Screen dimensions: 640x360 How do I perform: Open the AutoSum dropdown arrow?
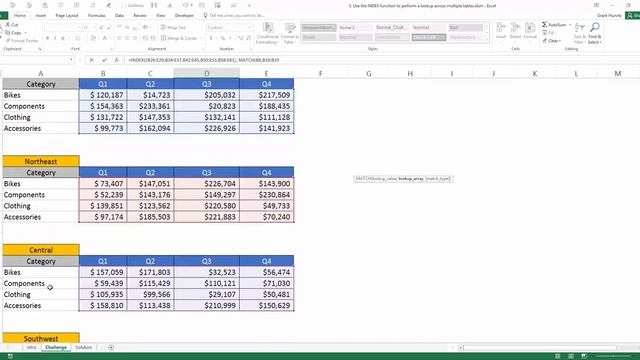[570, 25]
